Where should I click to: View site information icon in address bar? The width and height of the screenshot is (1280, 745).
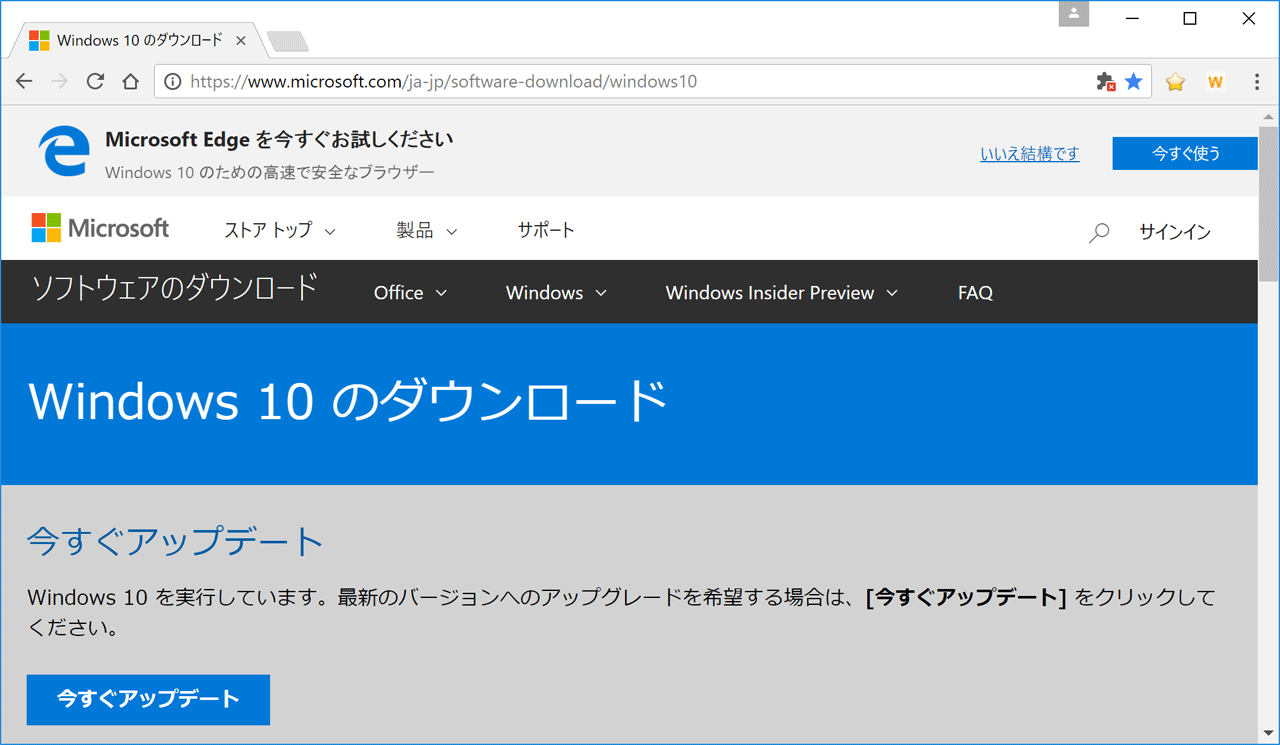click(x=172, y=82)
